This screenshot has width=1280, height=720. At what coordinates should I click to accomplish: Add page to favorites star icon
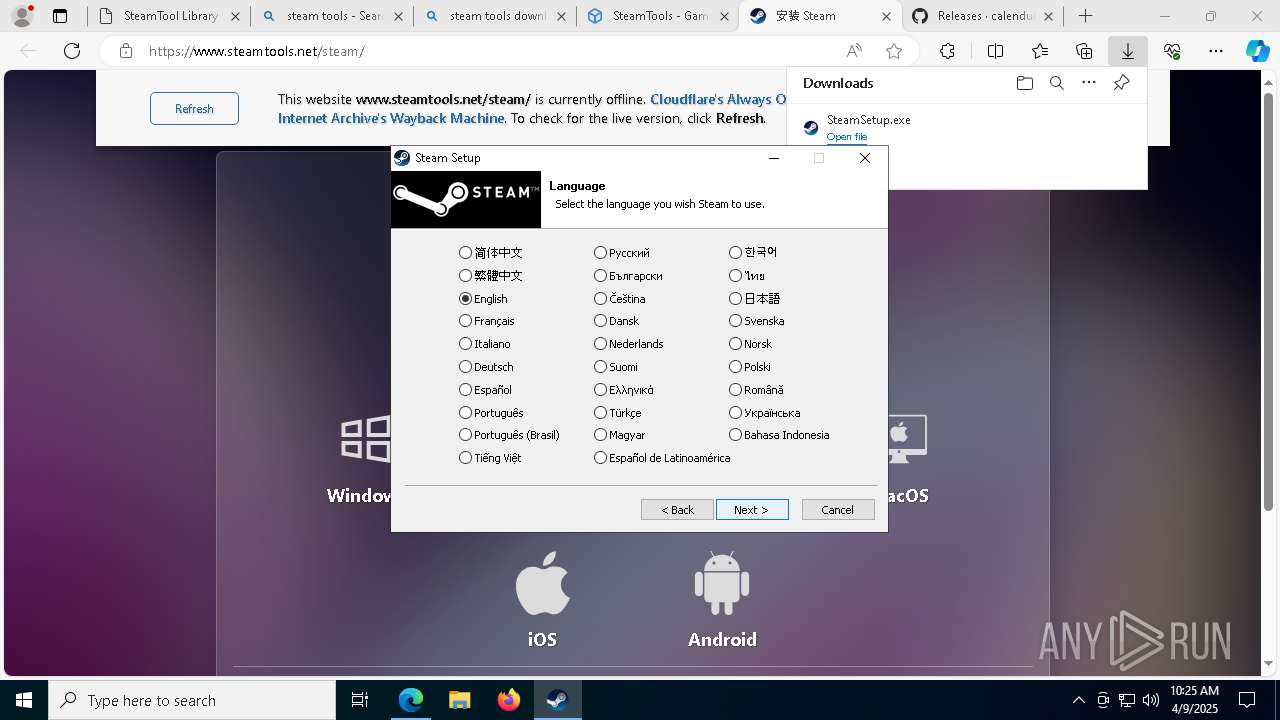pos(894,51)
